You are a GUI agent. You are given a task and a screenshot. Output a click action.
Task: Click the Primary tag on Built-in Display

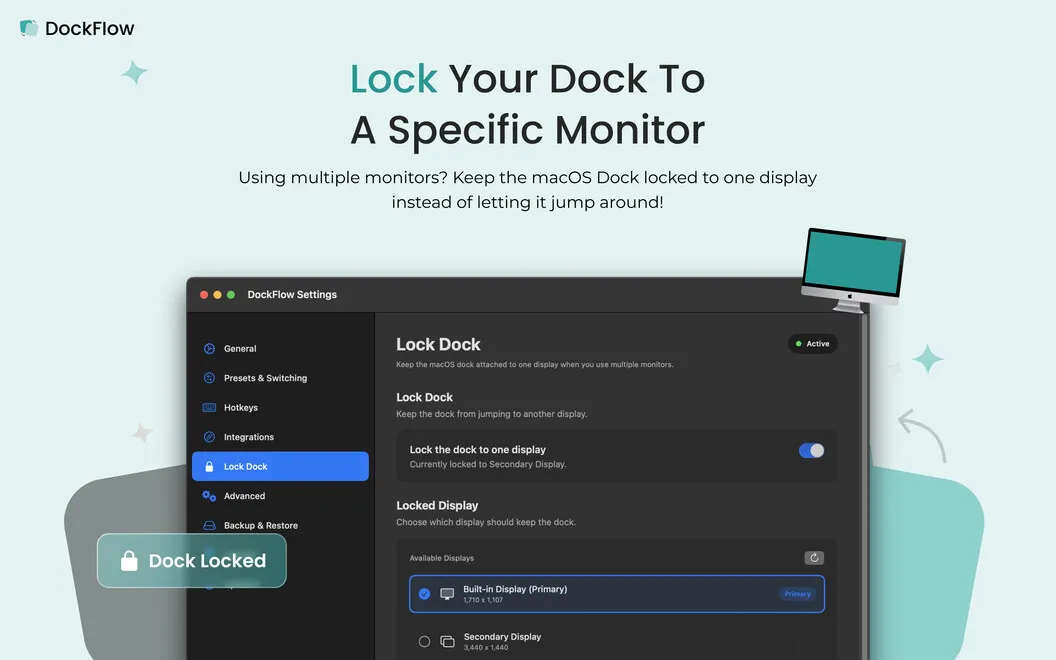click(797, 594)
